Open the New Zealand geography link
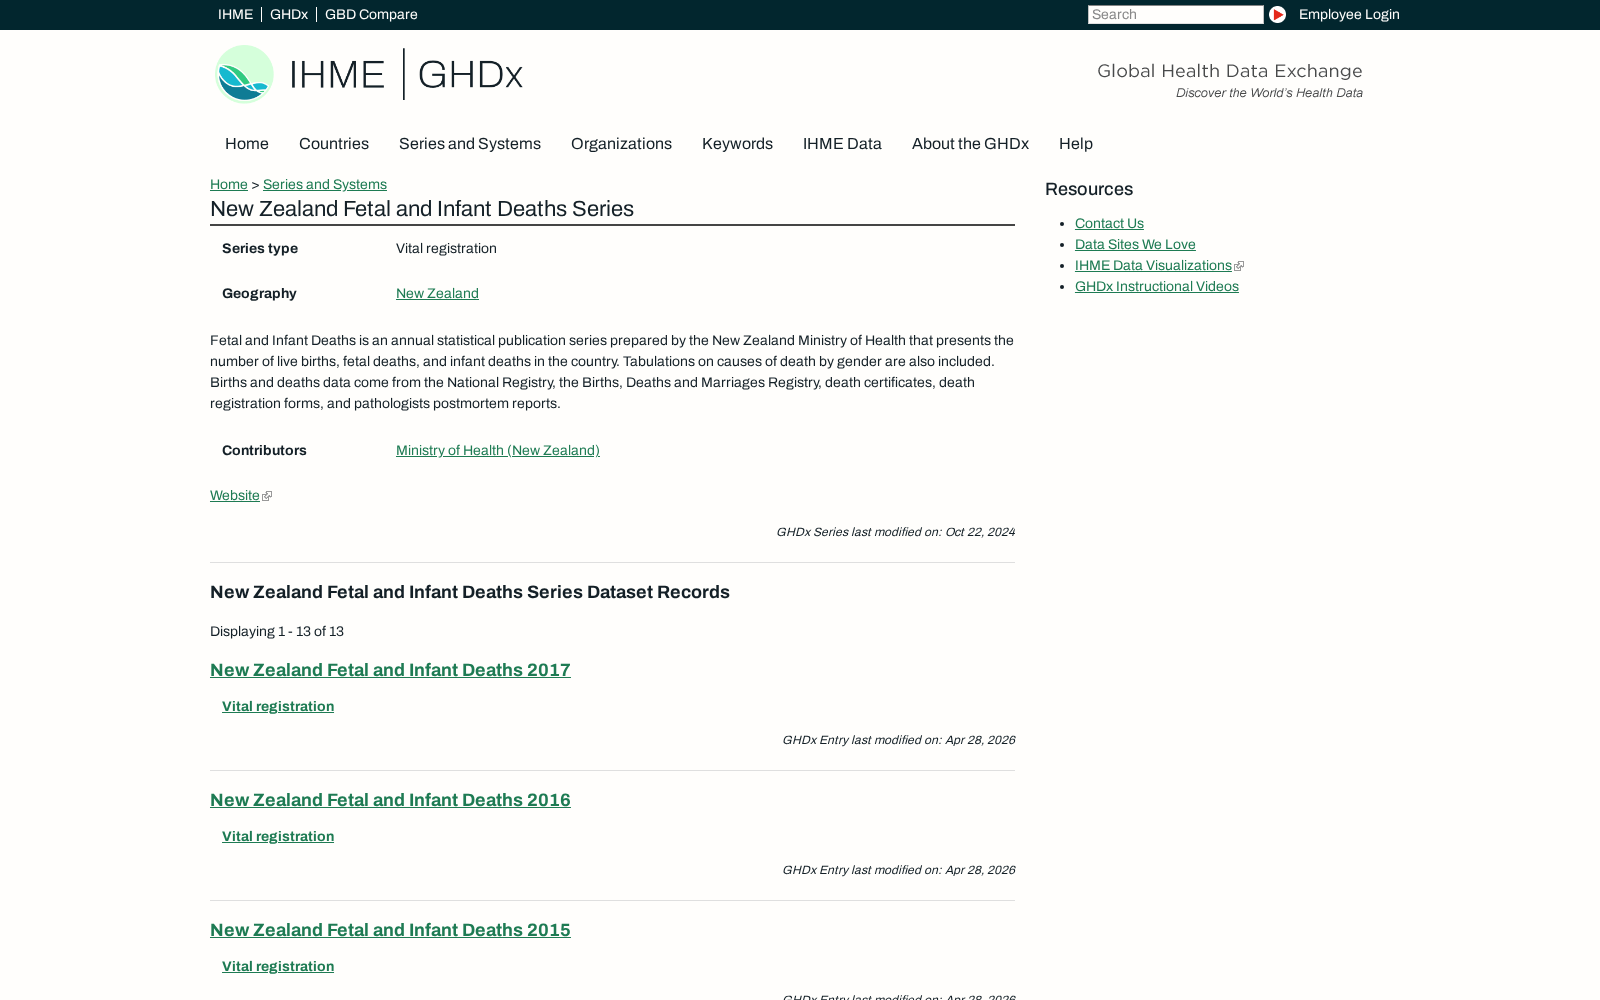 click(437, 294)
